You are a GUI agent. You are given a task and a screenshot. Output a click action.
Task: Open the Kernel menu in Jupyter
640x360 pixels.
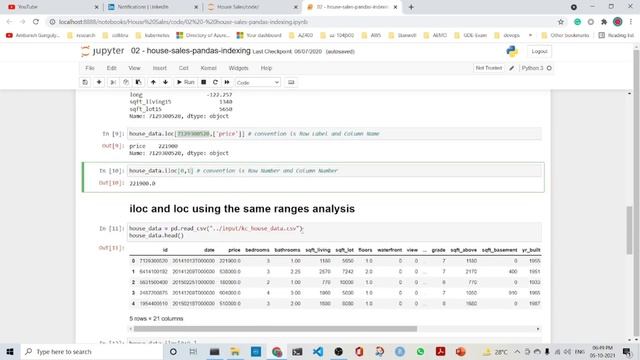click(x=208, y=68)
